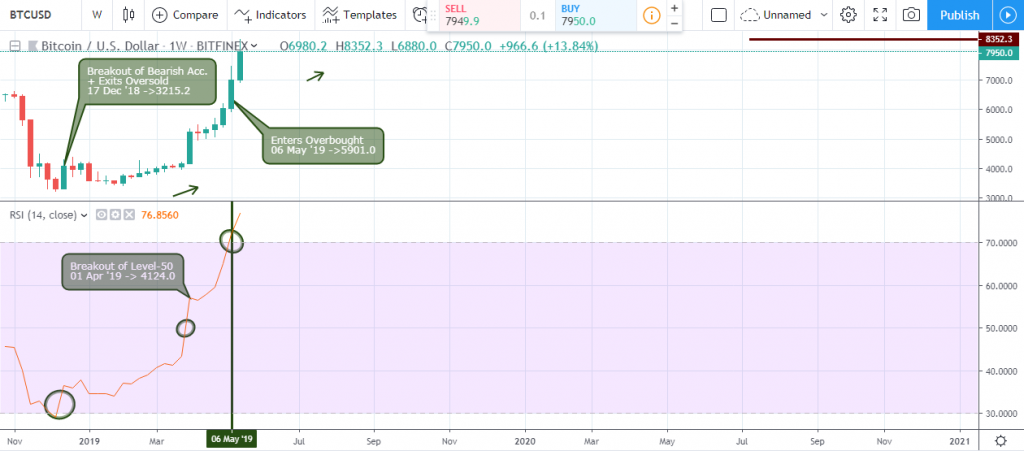Click the flag icon beside Bitcoin title

[x=32, y=46]
